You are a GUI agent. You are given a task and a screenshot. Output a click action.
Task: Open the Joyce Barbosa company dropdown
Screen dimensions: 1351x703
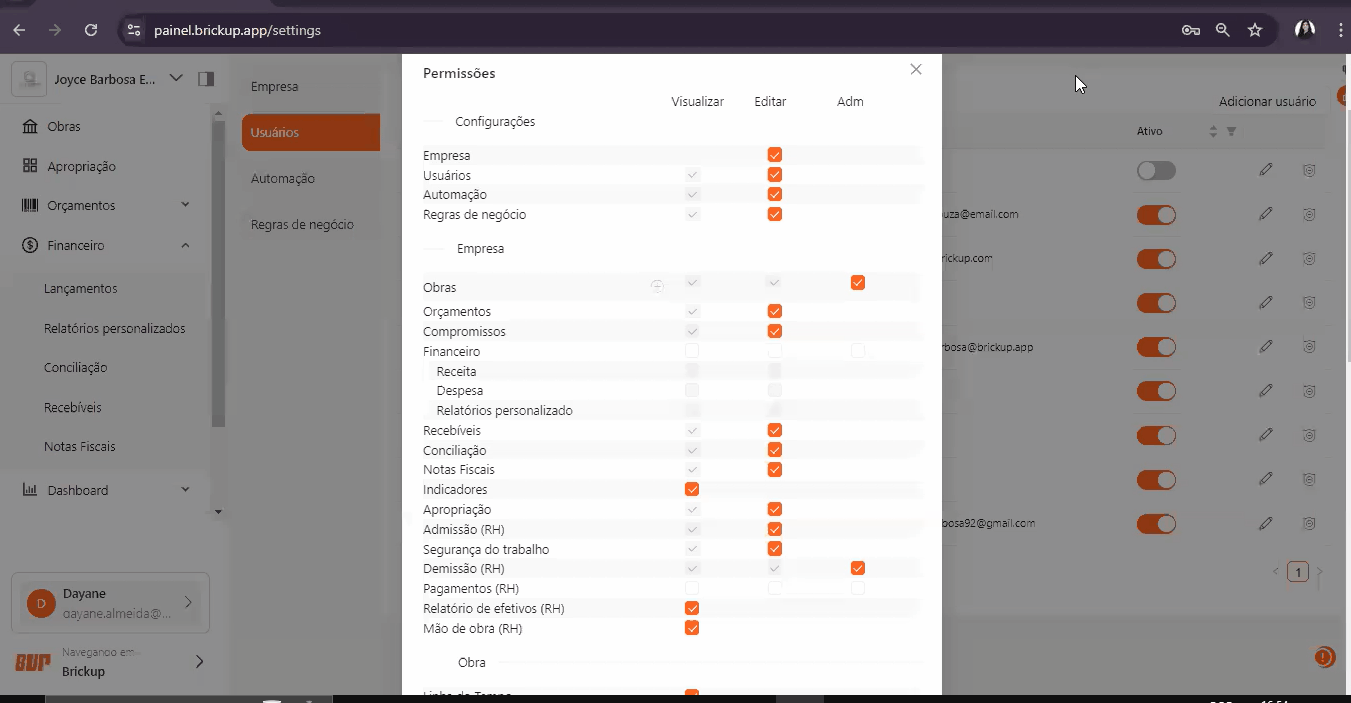click(x=176, y=79)
